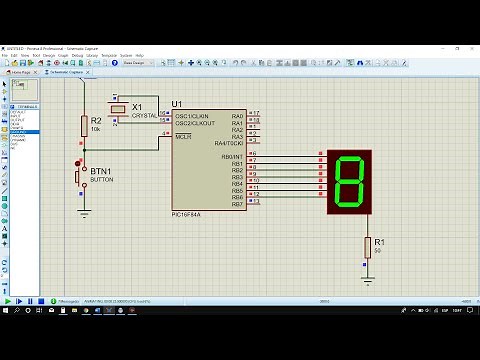Image resolution: width=480 pixels, height=360 pixels.
Task: Open the Task View taskbar icon
Action: 39,310
